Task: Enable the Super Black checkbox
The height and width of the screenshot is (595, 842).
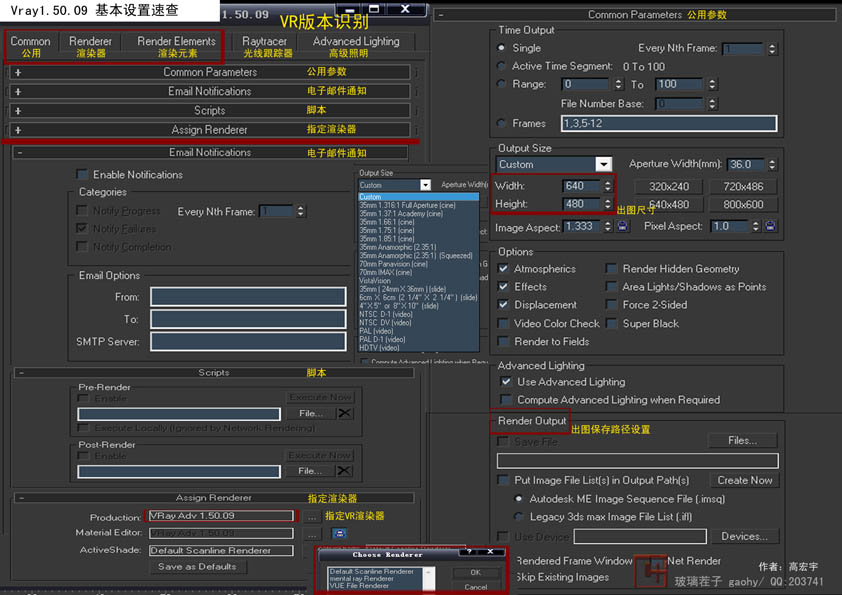Action: click(611, 323)
